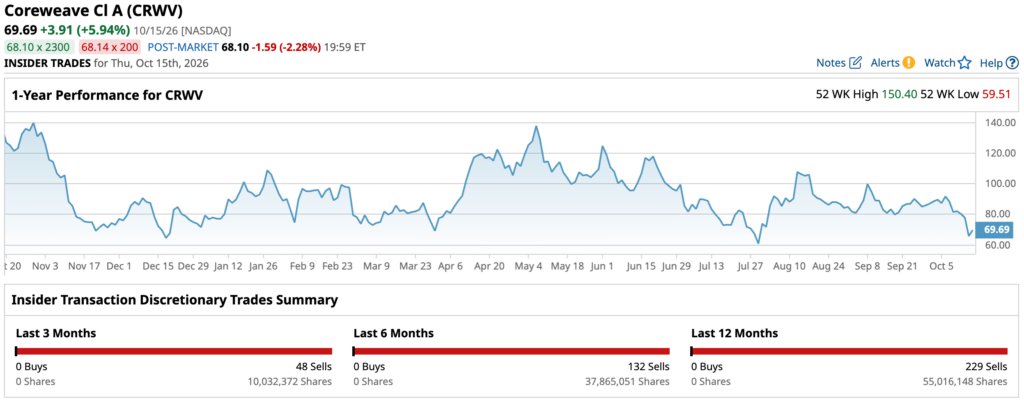Click the orange Alerts exclamation icon
1024x401 pixels.
pyautogui.click(x=909, y=63)
